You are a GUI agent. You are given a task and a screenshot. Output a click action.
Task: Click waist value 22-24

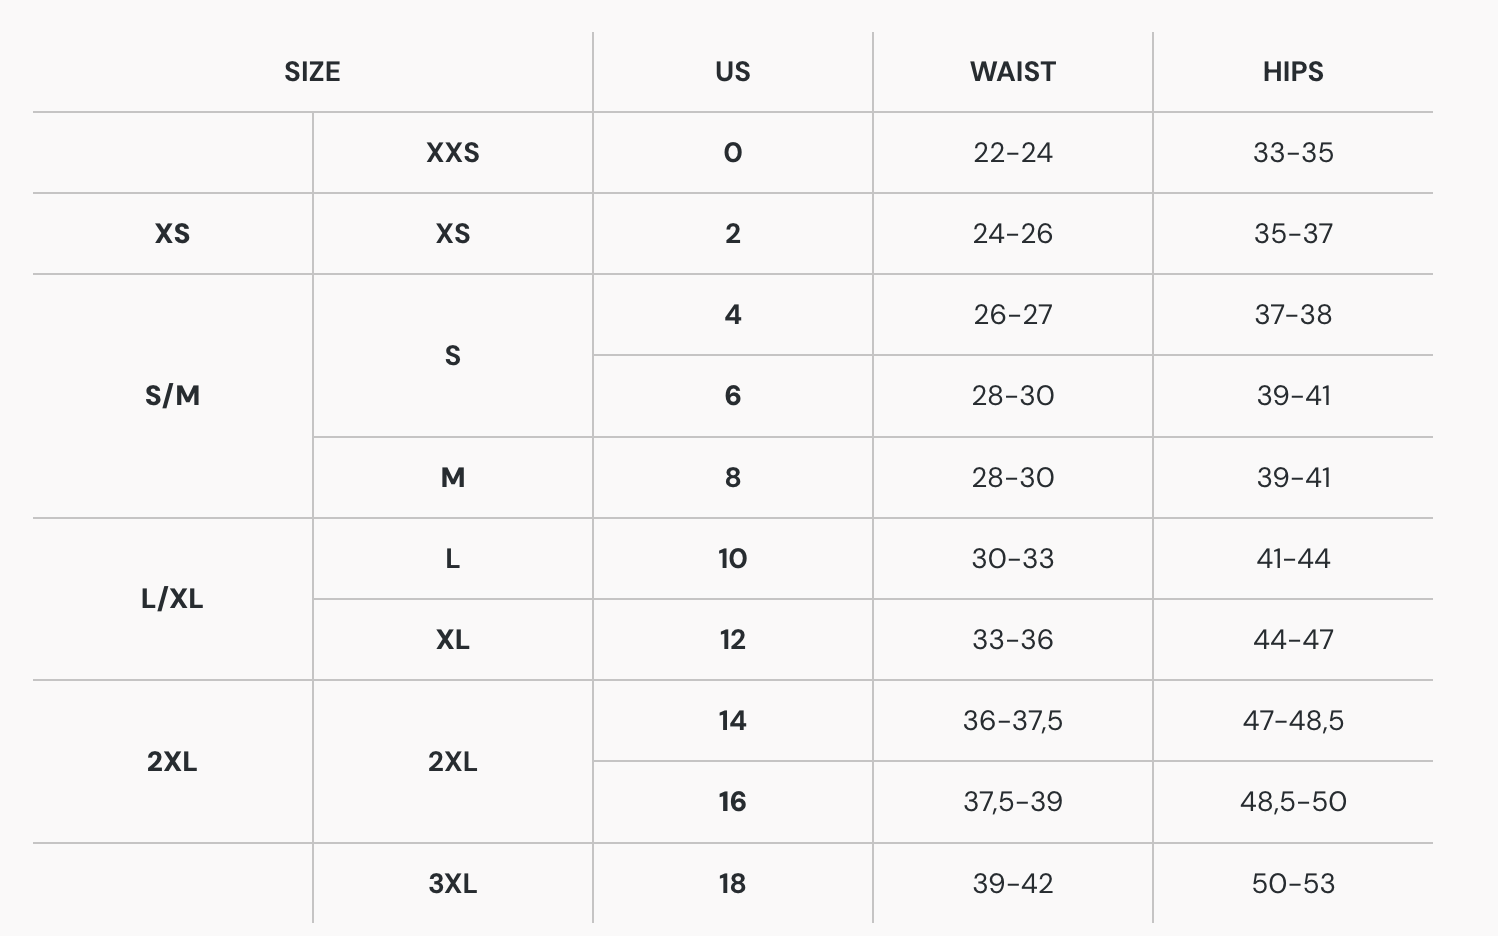(1012, 153)
